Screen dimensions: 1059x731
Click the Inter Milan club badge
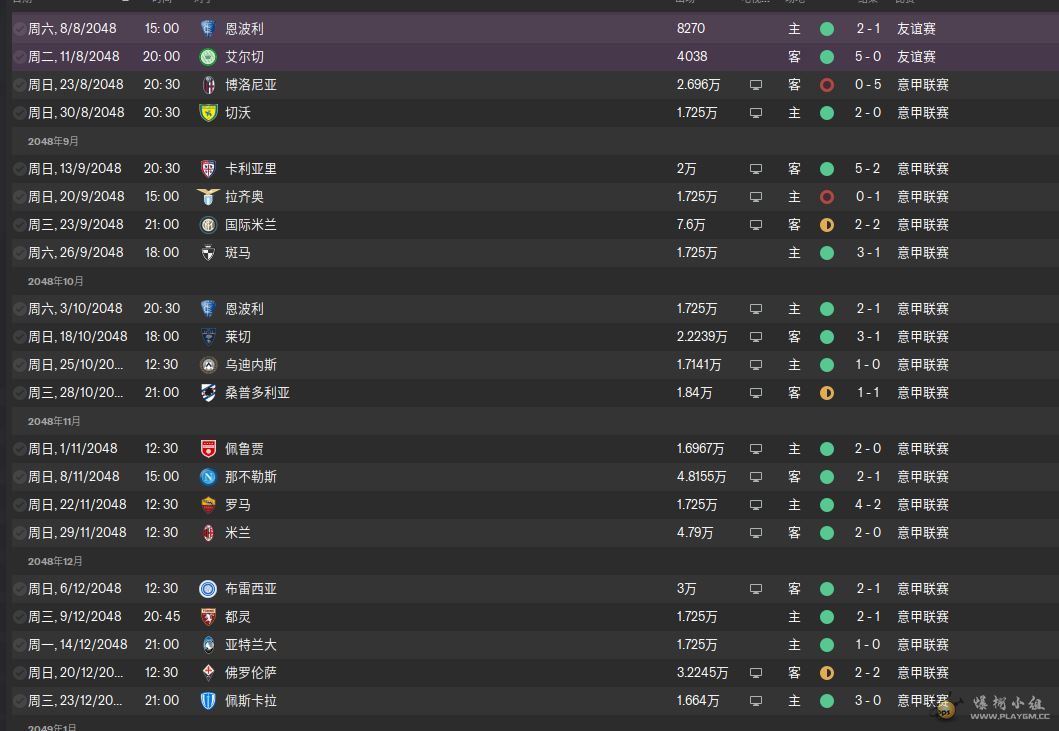(x=208, y=225)
